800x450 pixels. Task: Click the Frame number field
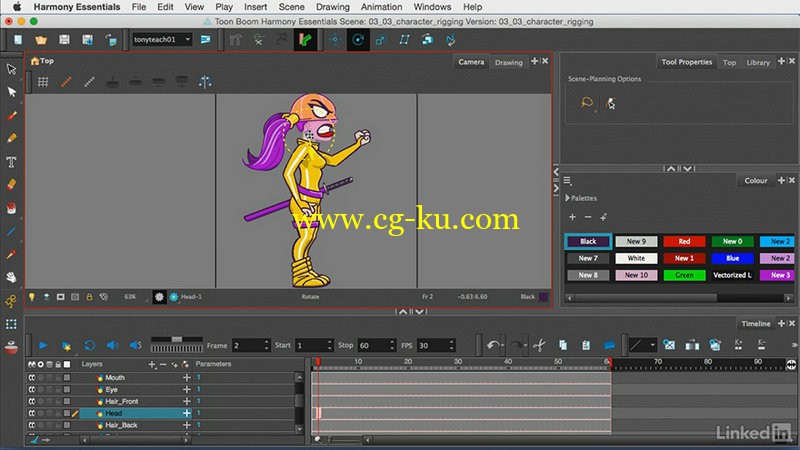pyautogui.click(x=251, y=345)
